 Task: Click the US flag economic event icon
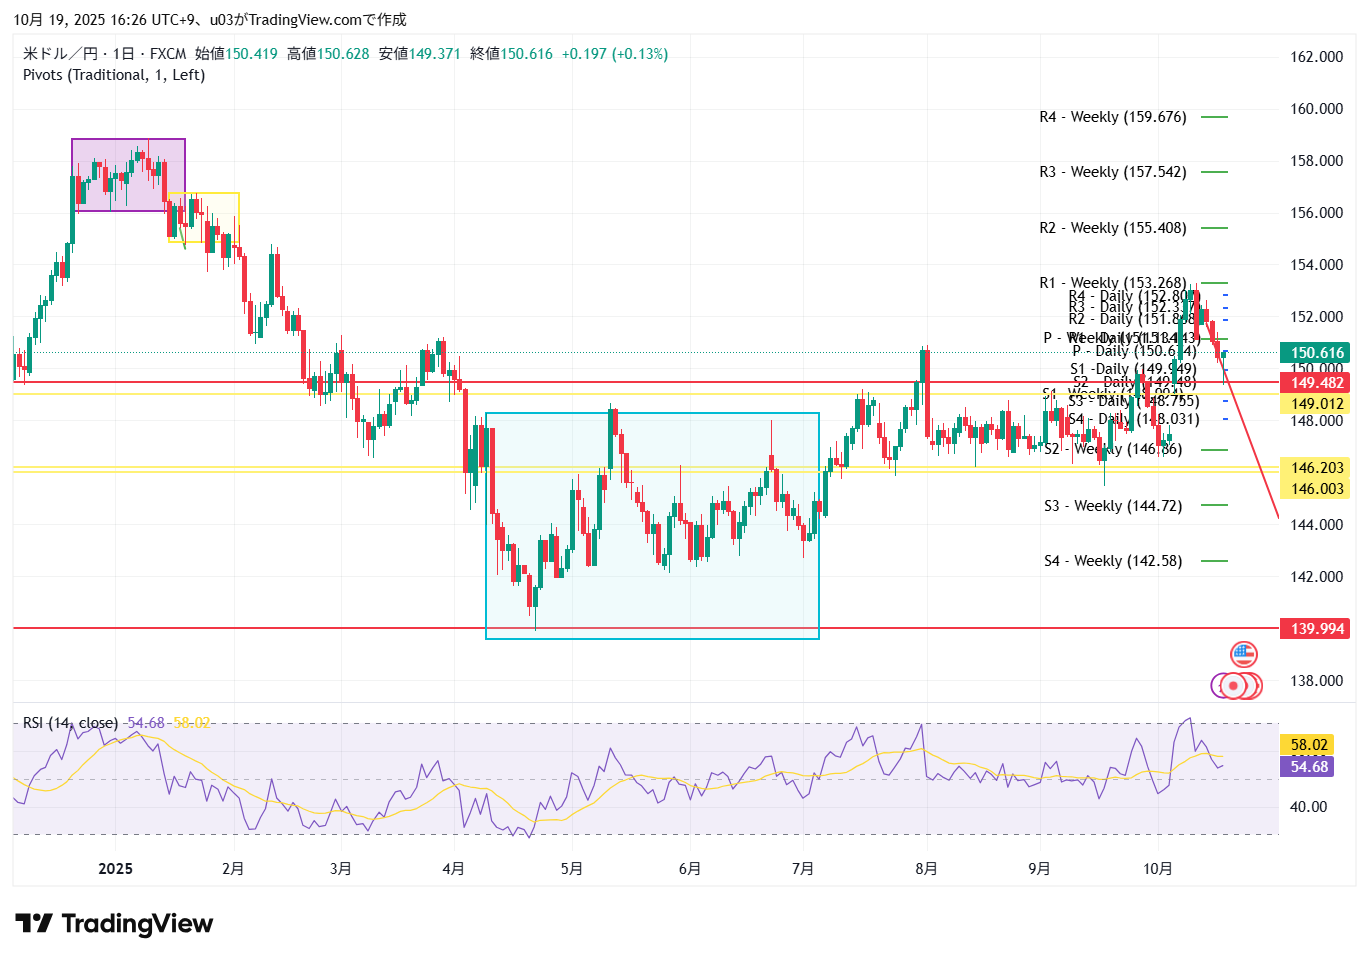coord(1243,655)
